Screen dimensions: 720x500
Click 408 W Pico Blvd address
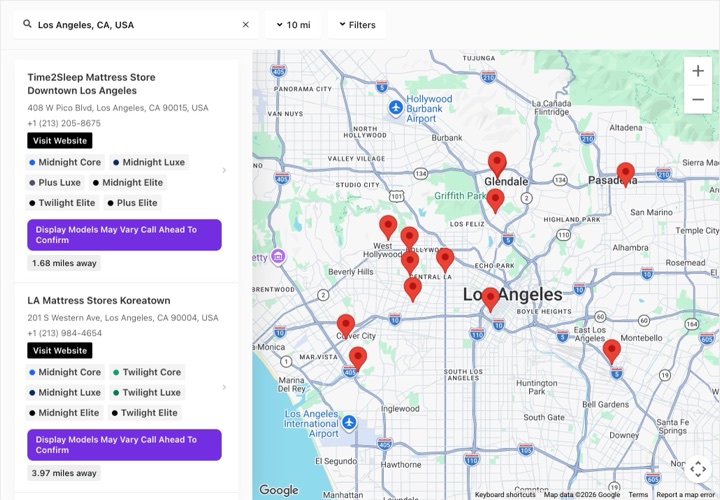(118, 108)
